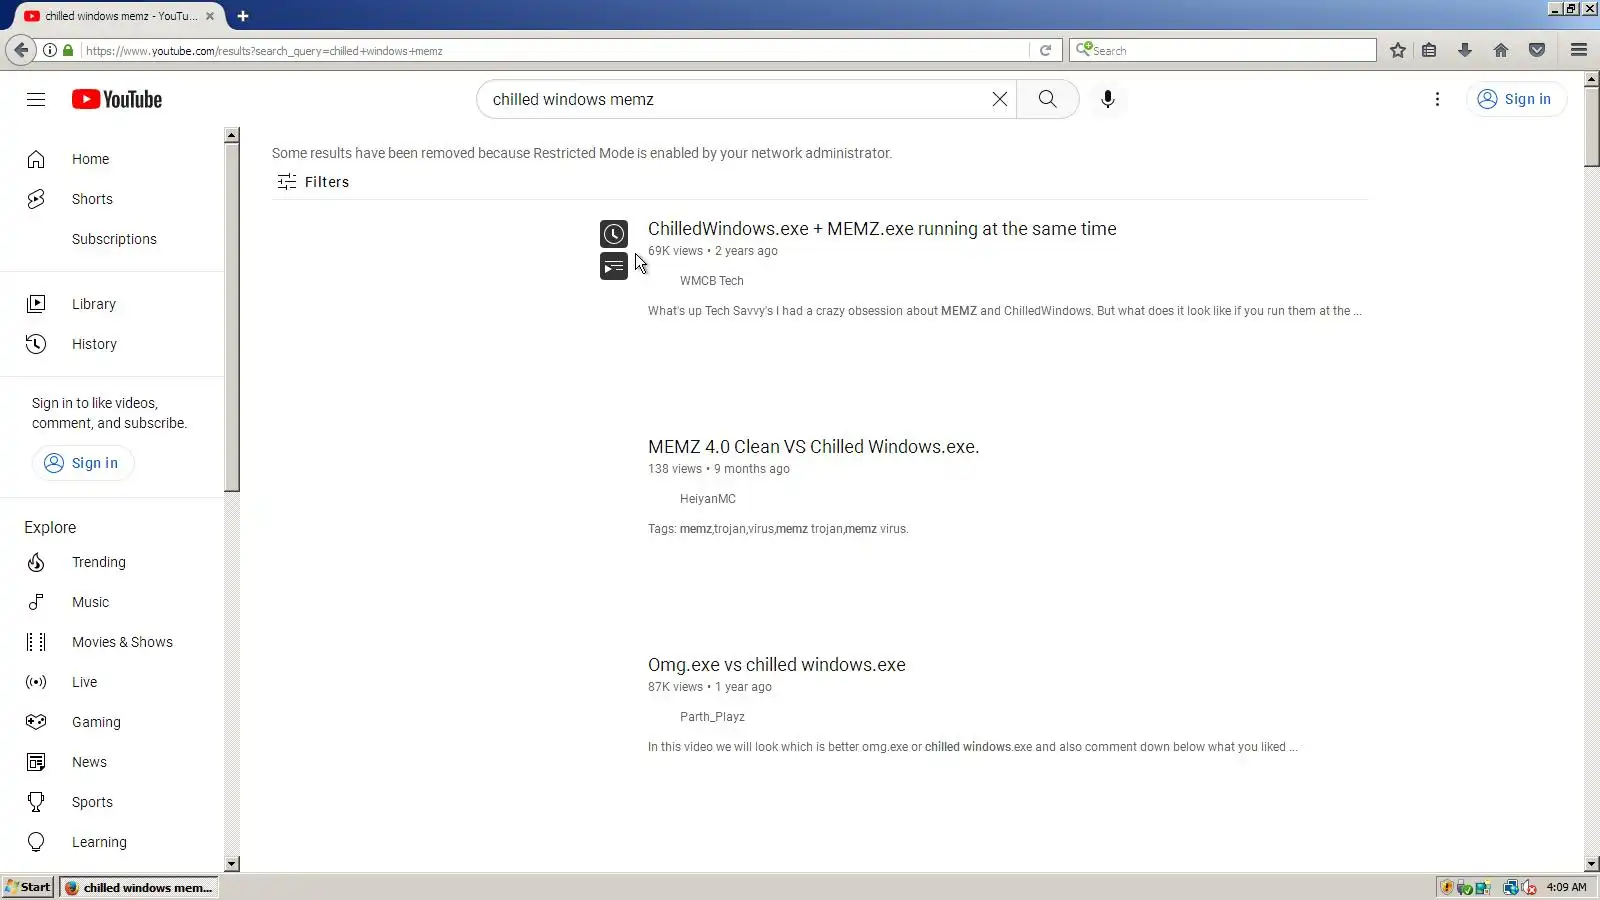The height and width of the screenshot is (900, 1600).
Task: Open the Learning lightbulb icon
Action: point(36,842)
